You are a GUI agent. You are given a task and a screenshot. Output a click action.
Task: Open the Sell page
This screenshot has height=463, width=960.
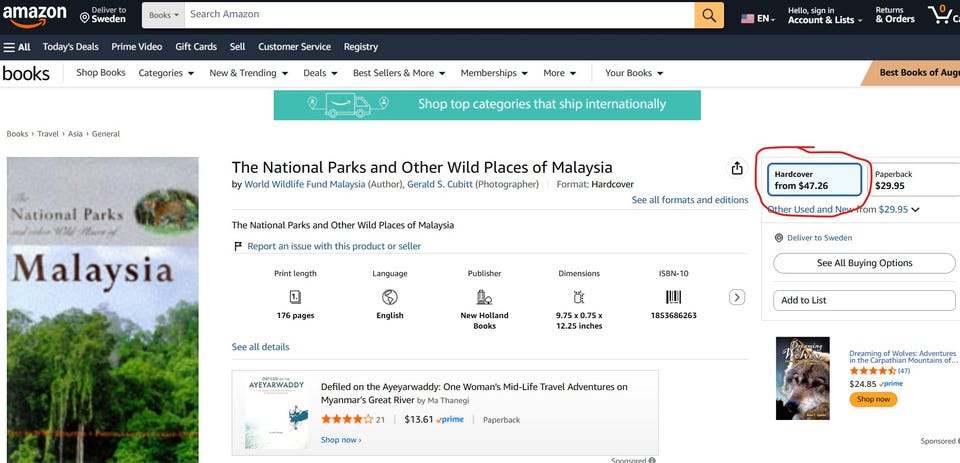click(x=238, y=47)
